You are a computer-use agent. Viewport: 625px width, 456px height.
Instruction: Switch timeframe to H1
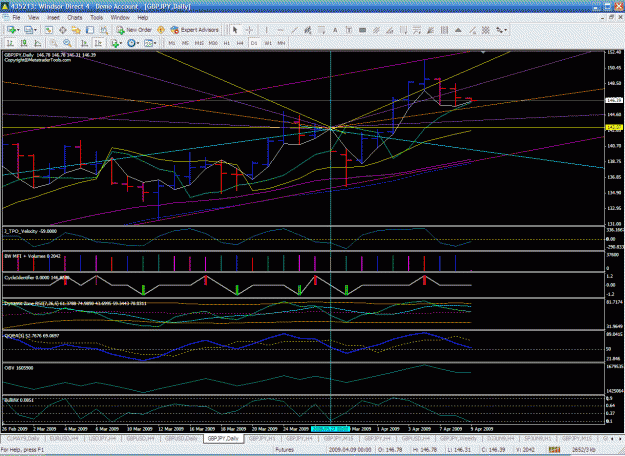(x=226, y=43)
